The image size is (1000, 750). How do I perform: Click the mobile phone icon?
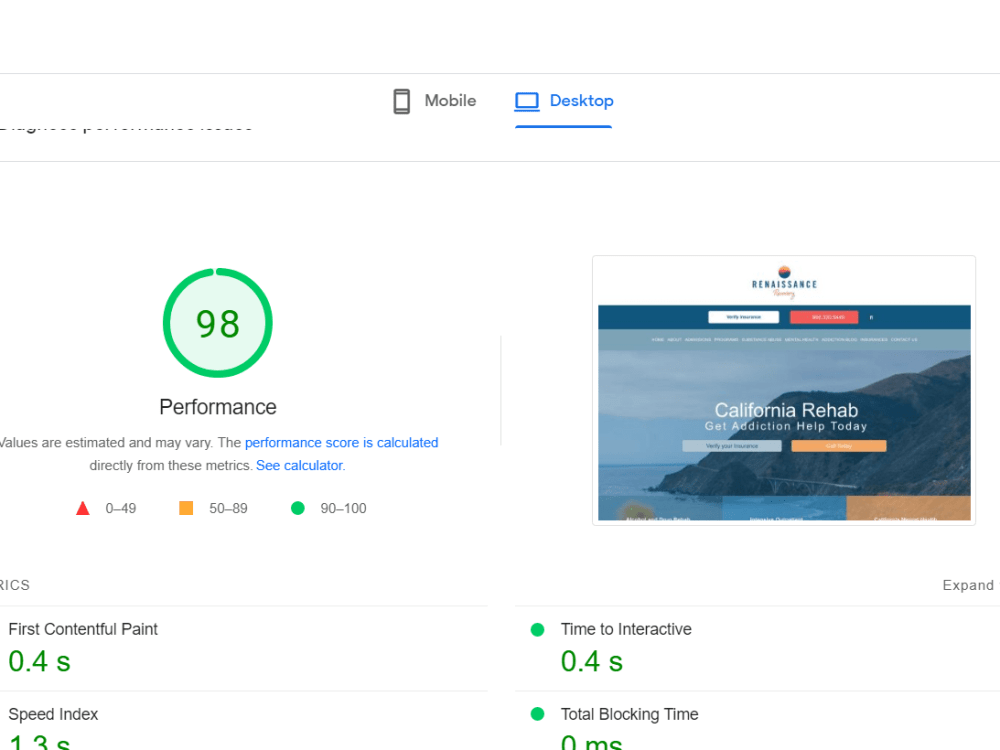(402, 101)
